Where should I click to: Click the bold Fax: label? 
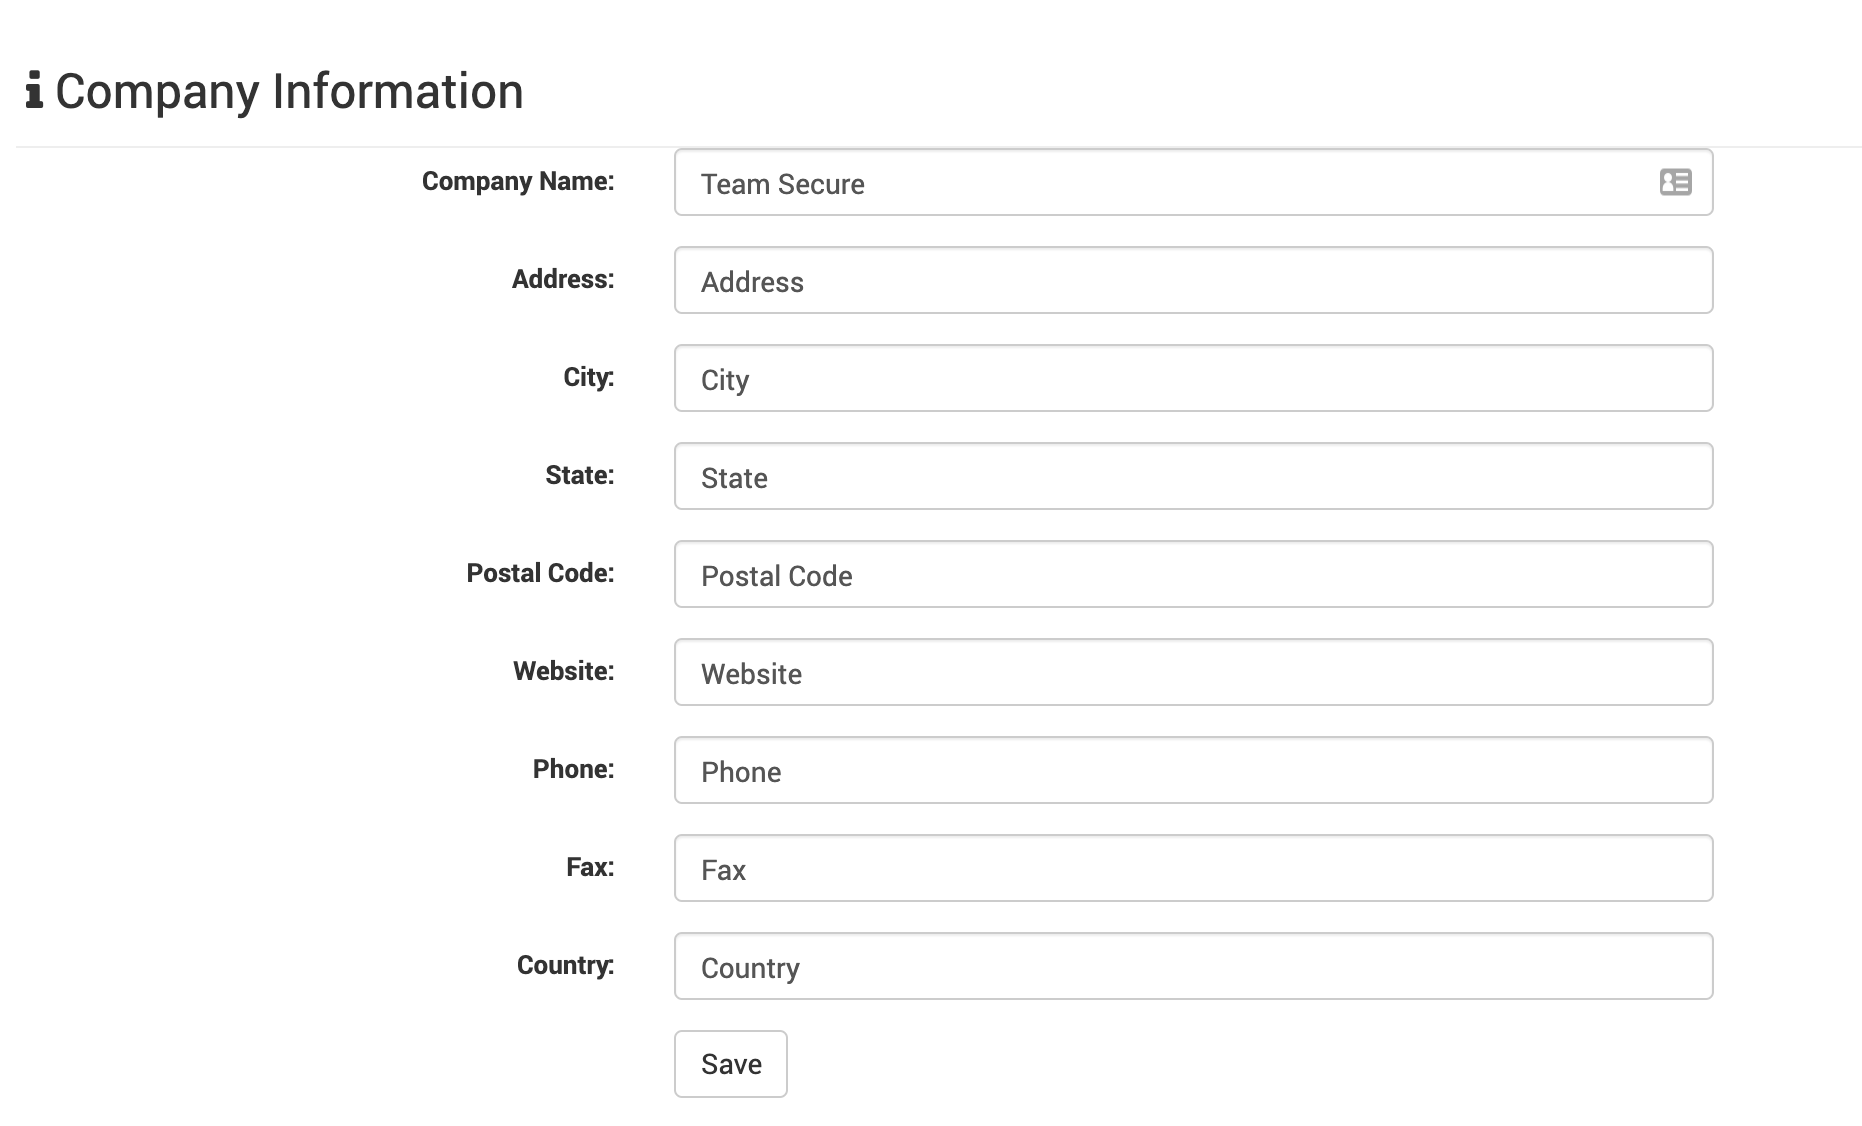coord(590,867)
